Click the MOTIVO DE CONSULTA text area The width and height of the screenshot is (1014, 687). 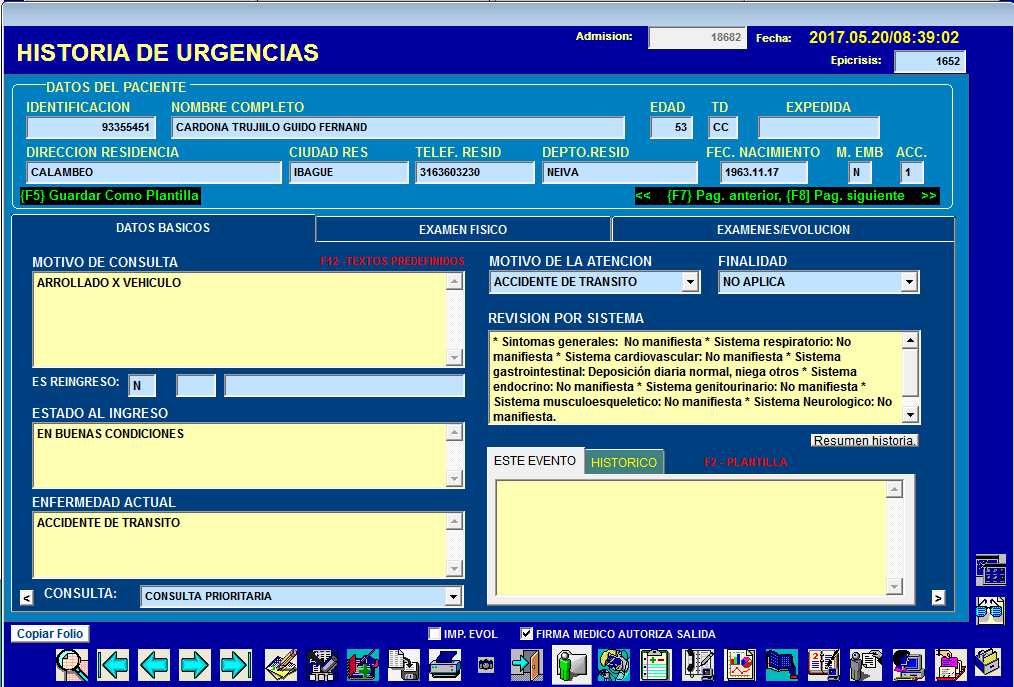coord(239,320)
